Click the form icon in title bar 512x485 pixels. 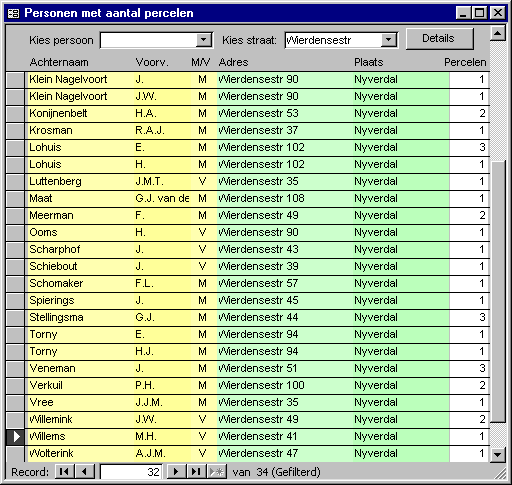pos(13,13)
